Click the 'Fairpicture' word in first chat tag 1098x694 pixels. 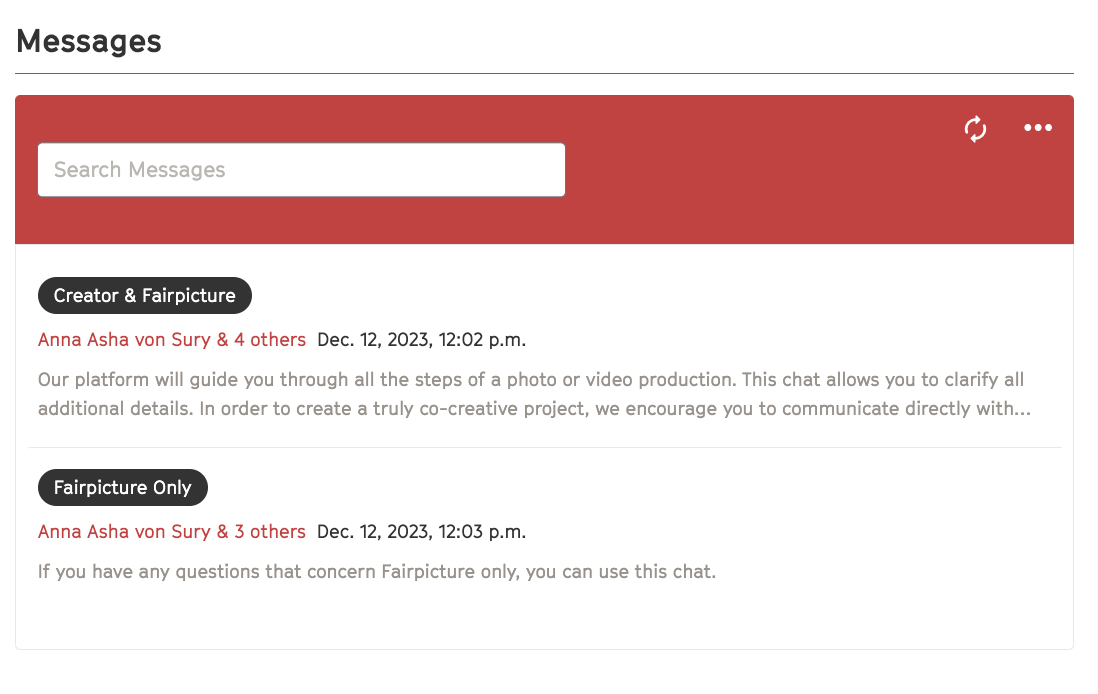(x=188, y=296)
